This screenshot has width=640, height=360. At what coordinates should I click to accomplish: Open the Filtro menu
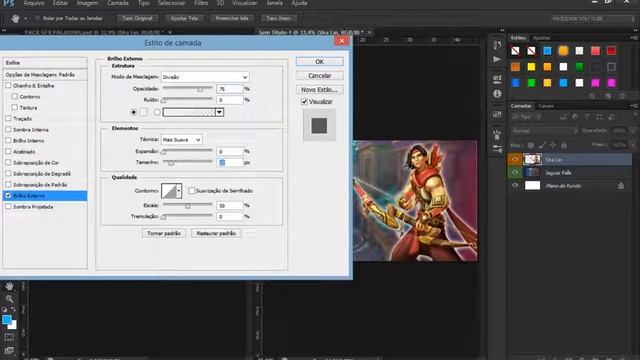tap(201, 3)
